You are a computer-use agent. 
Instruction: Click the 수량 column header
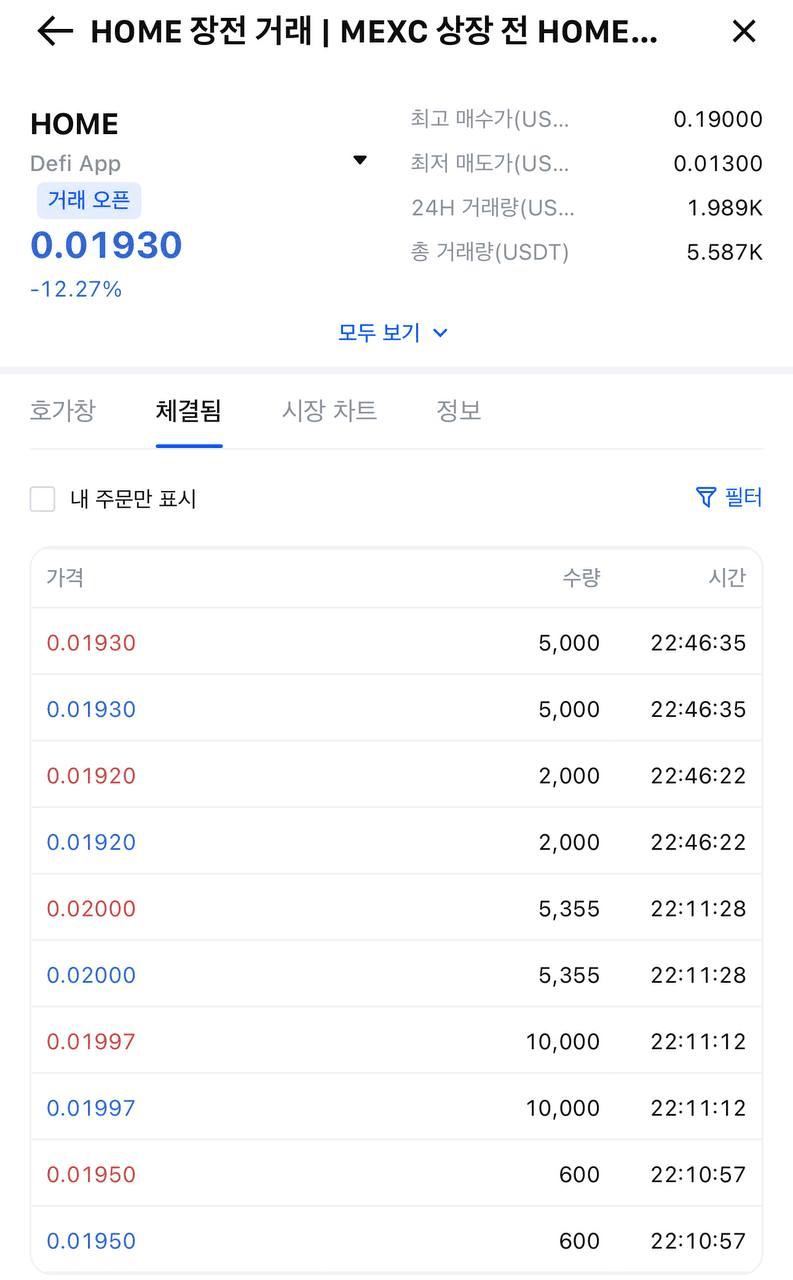point(581,577)
